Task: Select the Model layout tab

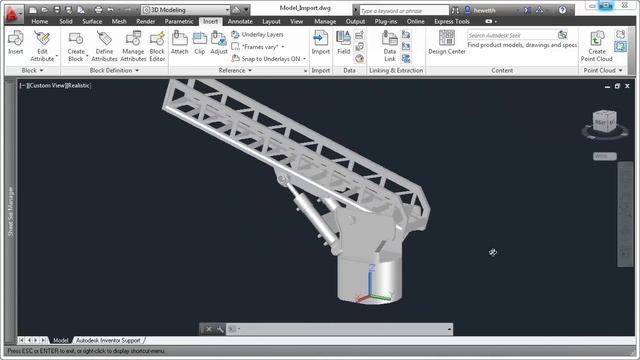Action: pos(61,340)
